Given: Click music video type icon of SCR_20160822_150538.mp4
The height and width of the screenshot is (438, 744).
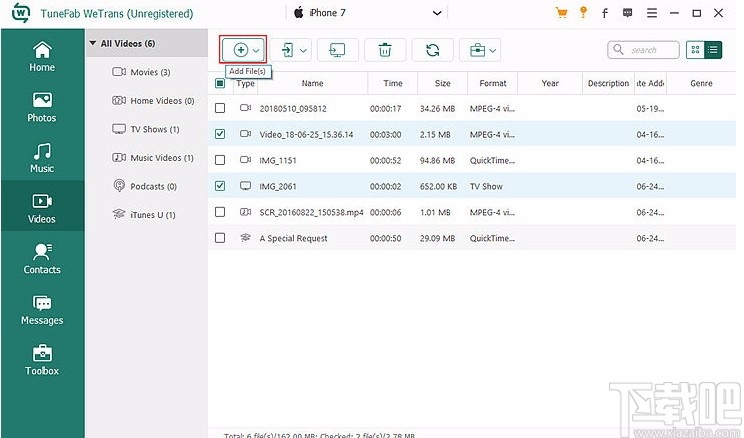Looking at the screenshot, I should (x=245, y=212).
